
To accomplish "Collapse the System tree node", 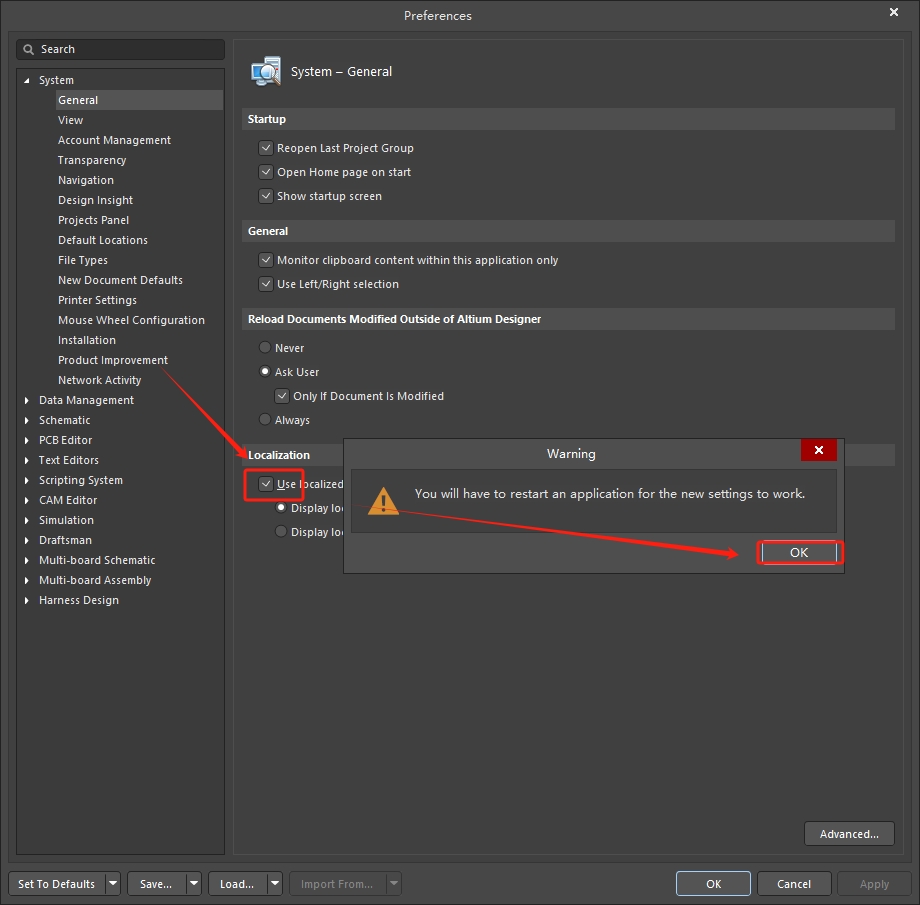I will (27, 80).
